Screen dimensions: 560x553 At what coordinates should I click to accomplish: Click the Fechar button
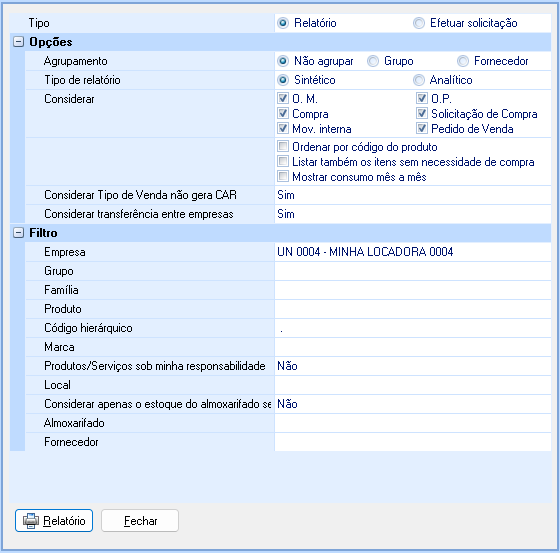click(140, 520)
